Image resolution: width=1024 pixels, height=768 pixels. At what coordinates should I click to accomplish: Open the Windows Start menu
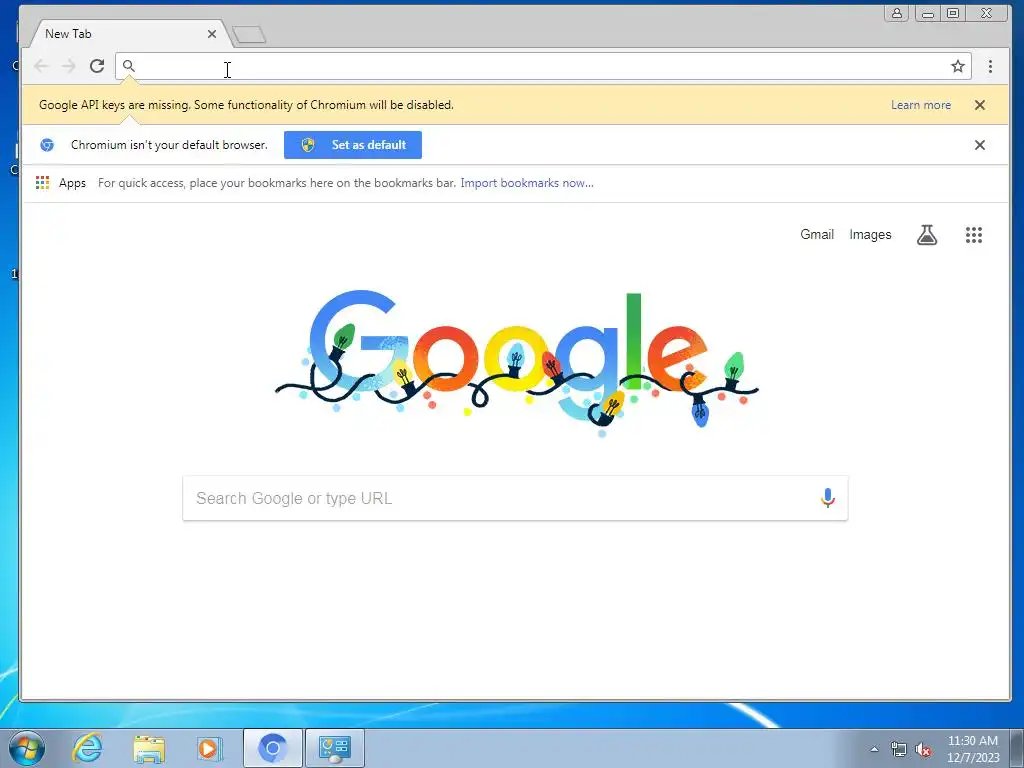27,748
